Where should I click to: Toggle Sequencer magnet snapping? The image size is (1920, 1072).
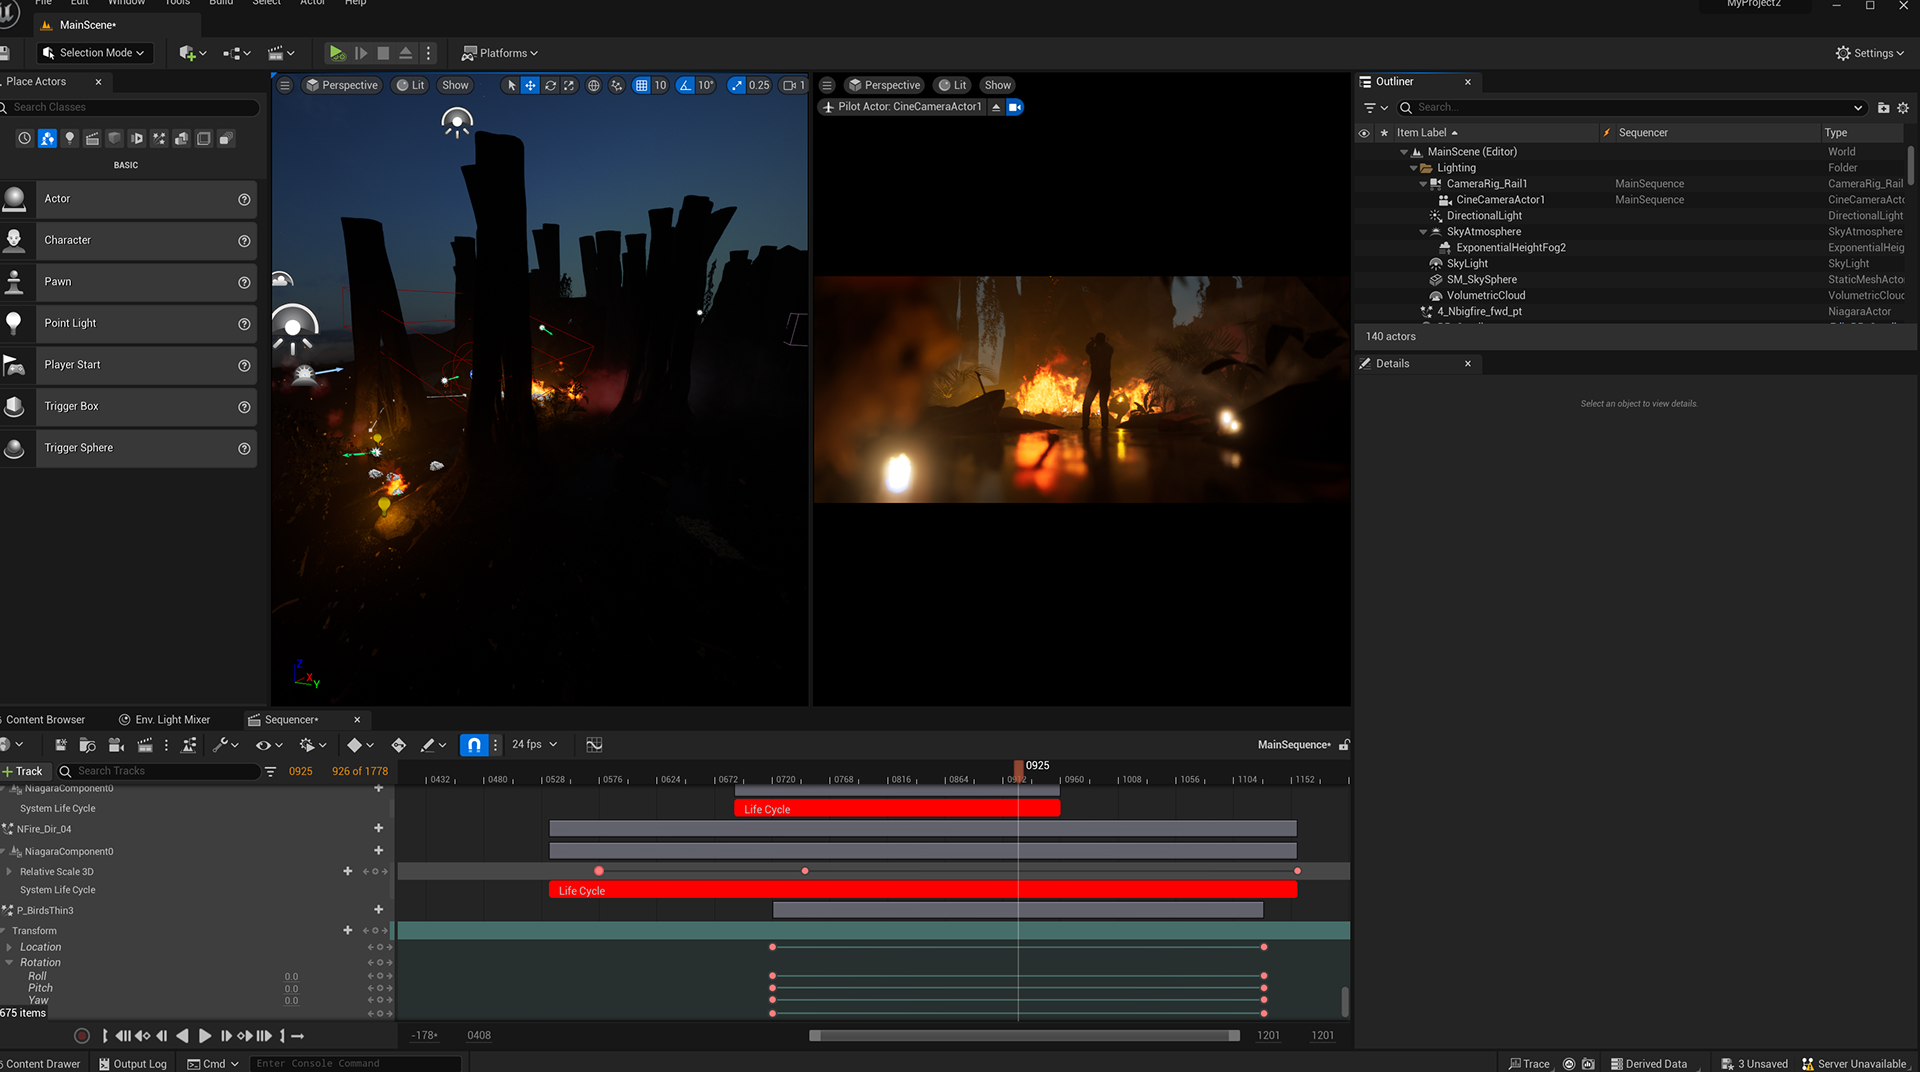tap(474, 745)
